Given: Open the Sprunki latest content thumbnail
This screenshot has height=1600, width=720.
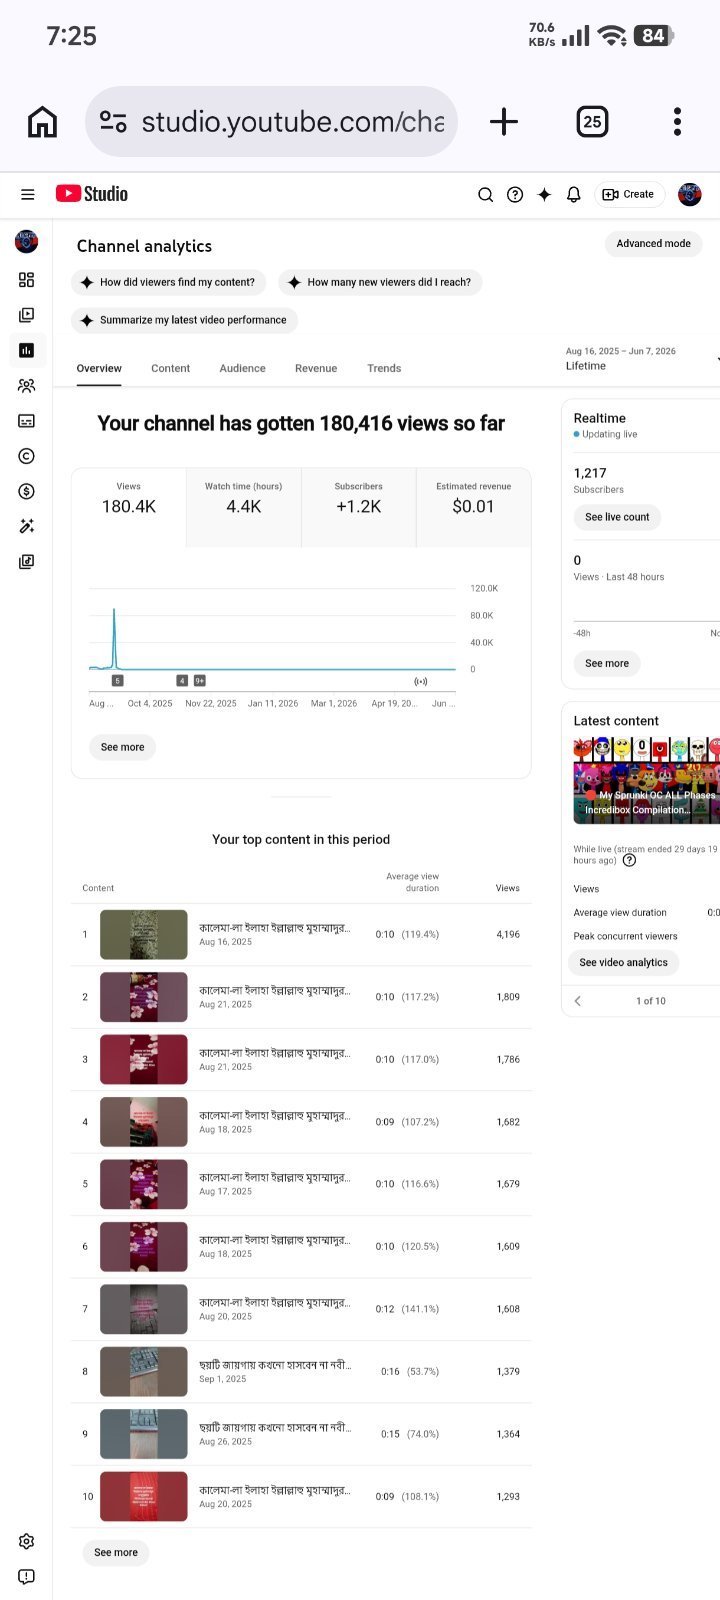Looking at the screenshot, I should tap(646, 781).
